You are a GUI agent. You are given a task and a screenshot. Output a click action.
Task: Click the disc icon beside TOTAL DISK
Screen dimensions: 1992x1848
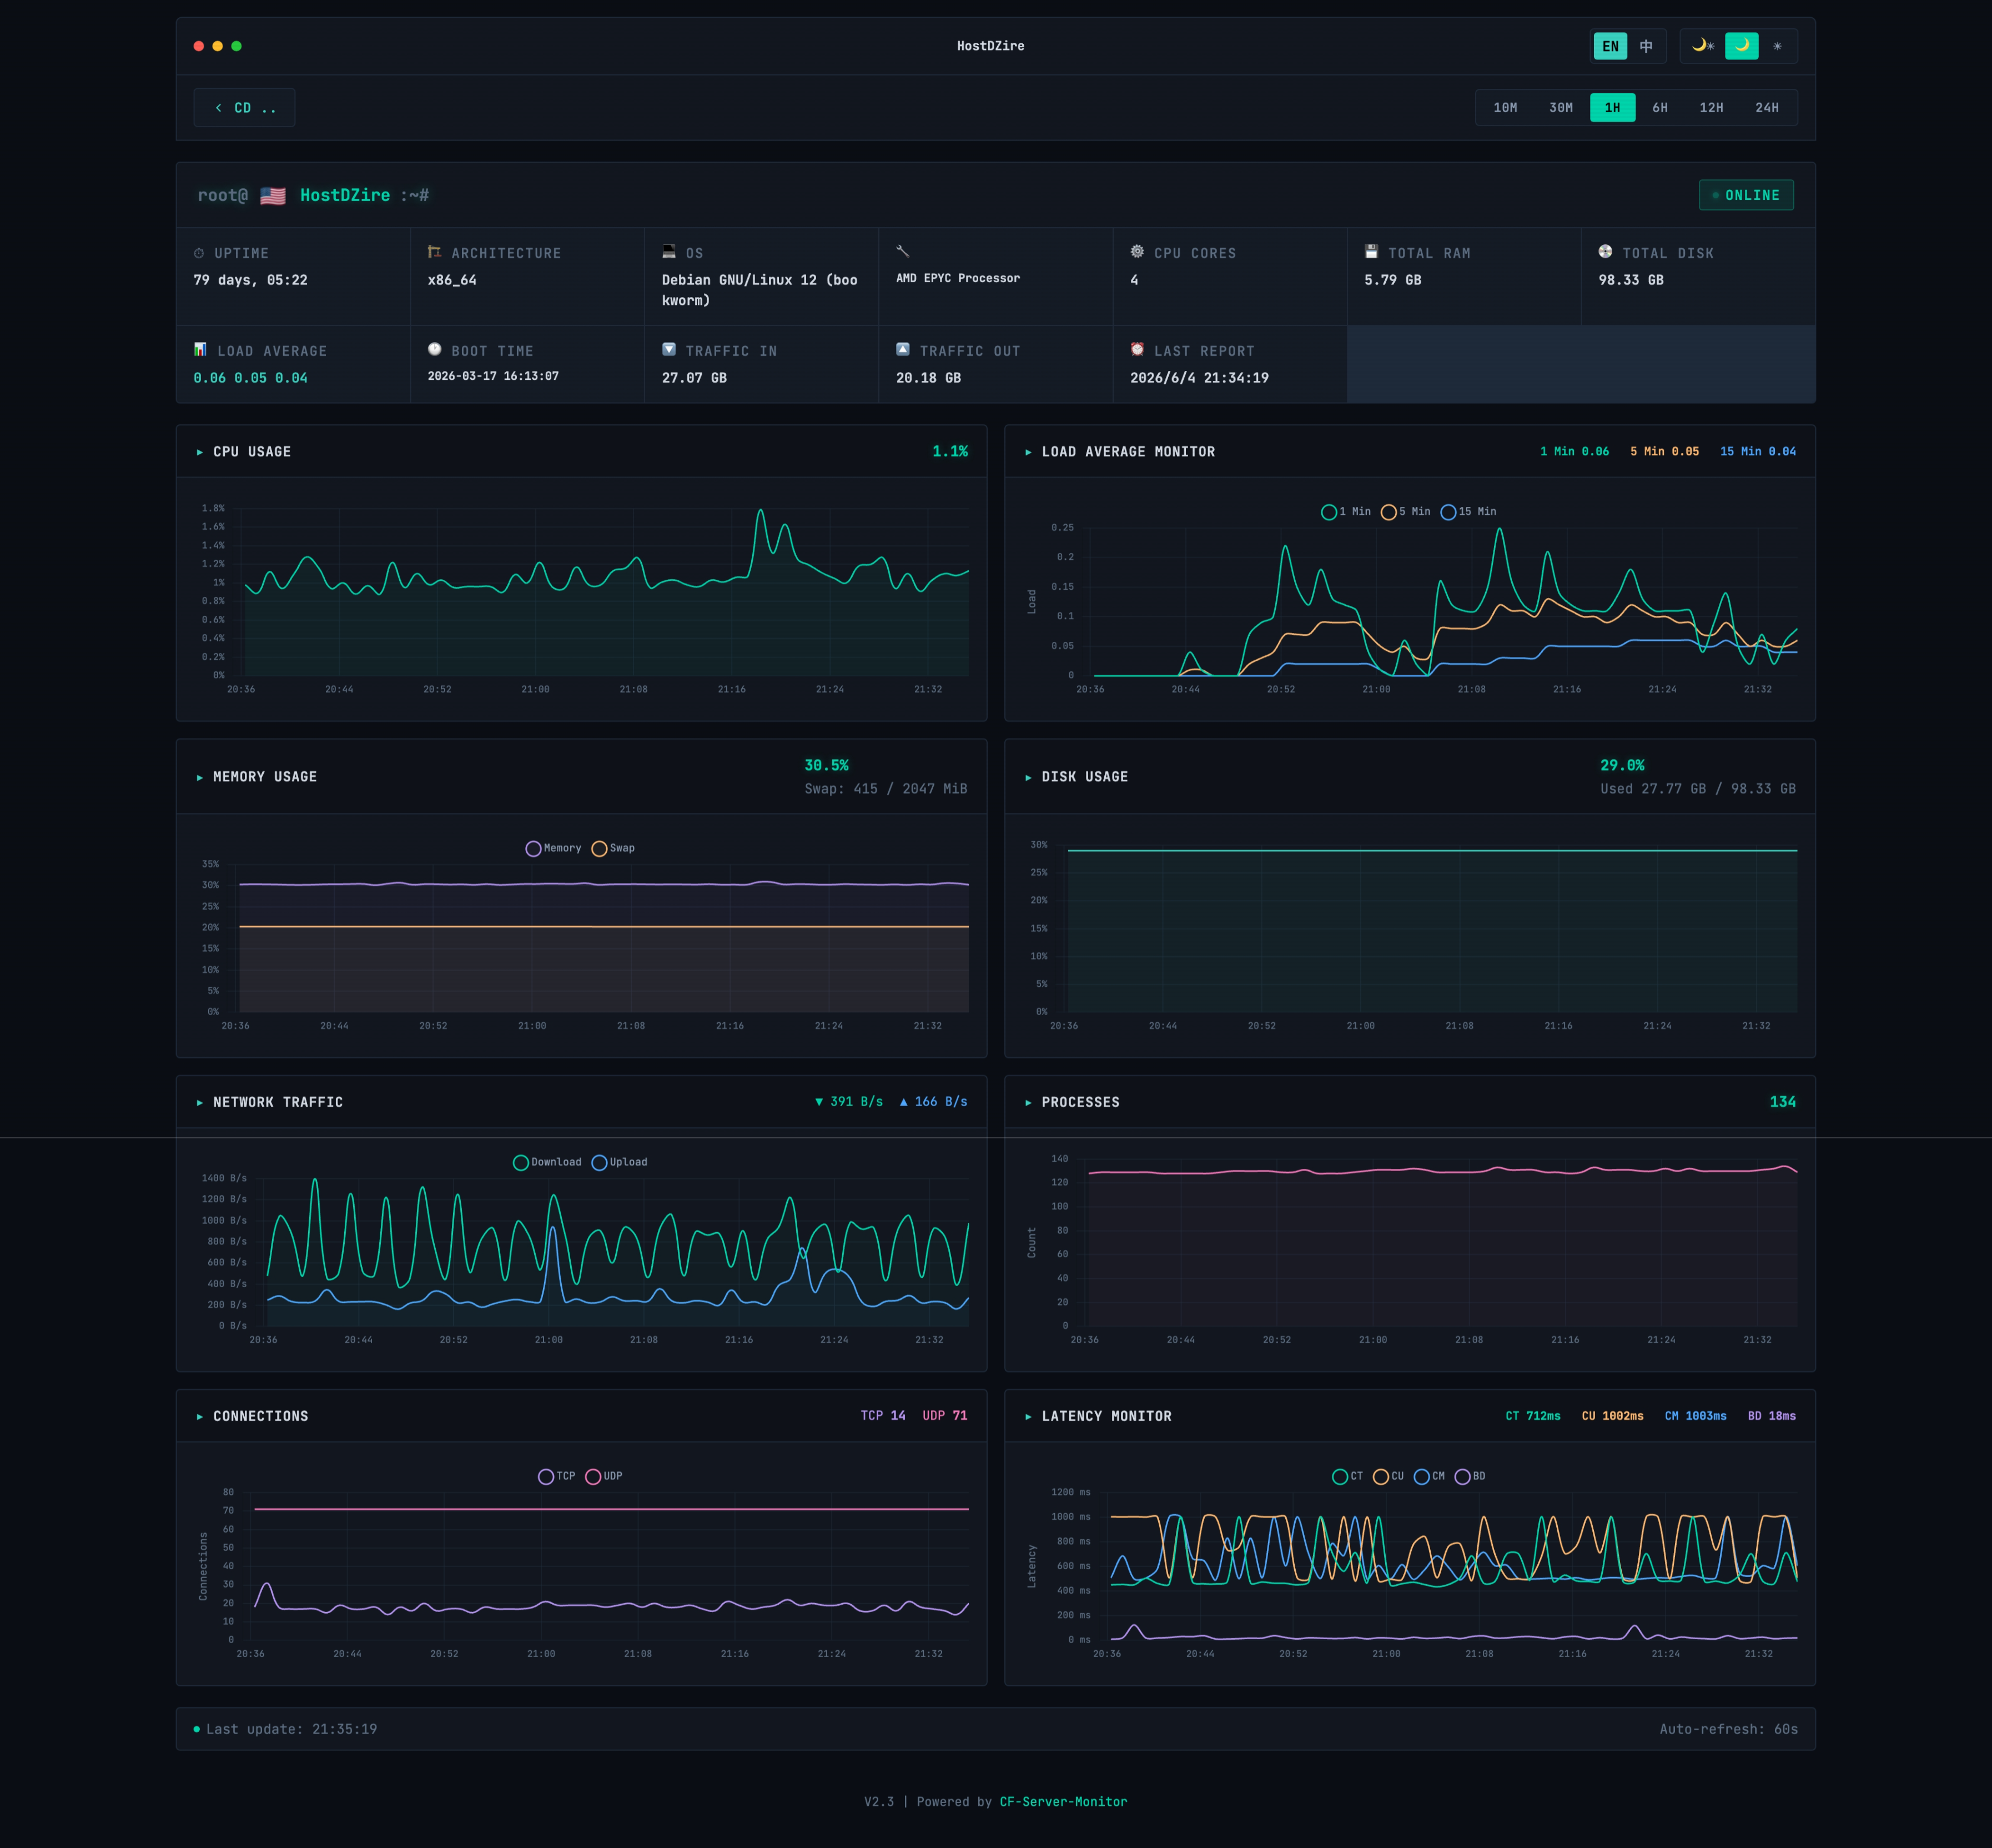coord(1605,252)
